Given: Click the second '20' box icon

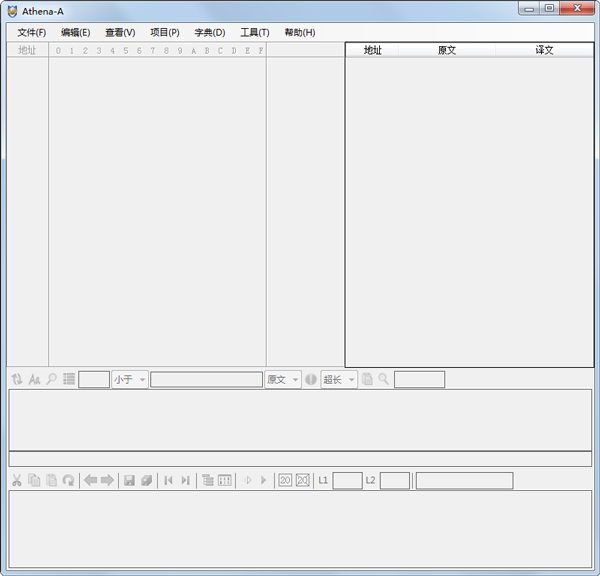Looking at the screenshot, I should (x=303, y=480).
